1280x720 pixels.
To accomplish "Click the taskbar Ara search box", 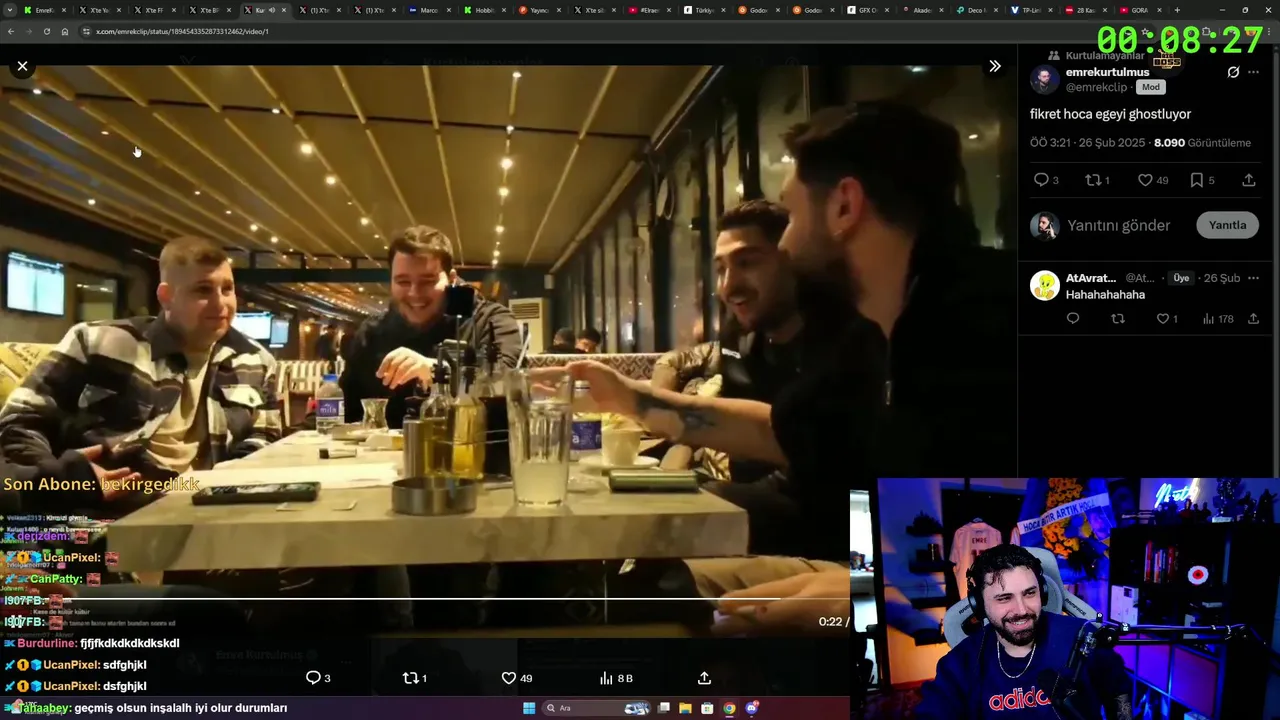I will (x=597, y=708).
